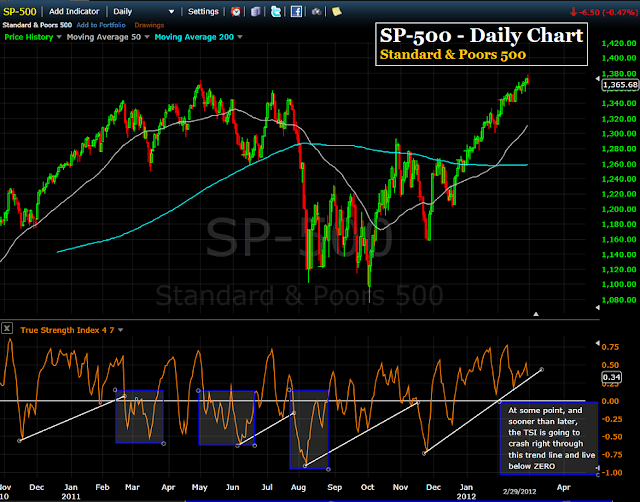
Task: Click the 1,300.00 price axis label
Action: coord(619,134)
